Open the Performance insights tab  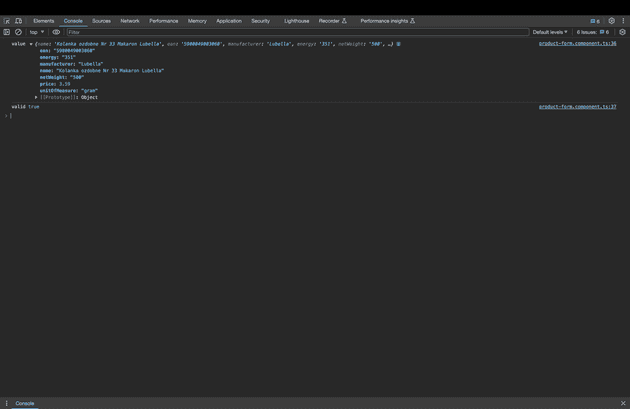pyautogui.click(x=387, y=21)
